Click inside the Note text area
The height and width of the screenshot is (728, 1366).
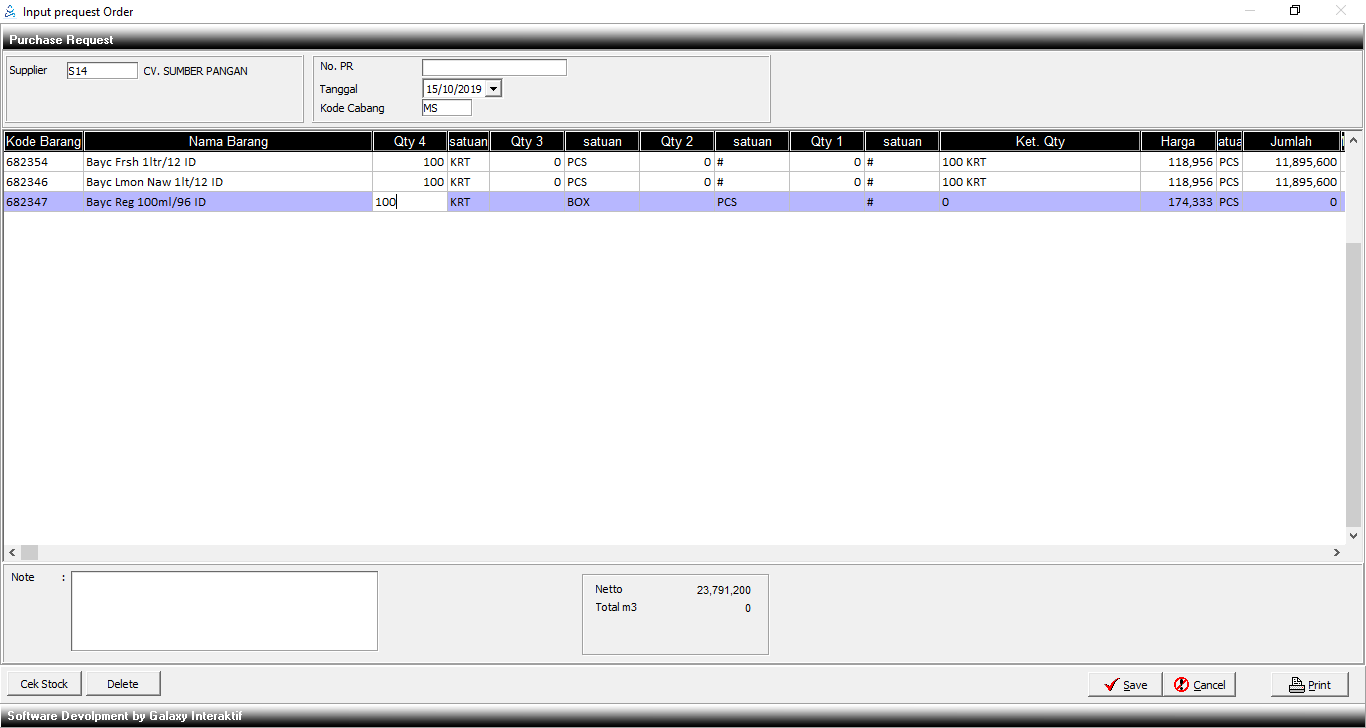point(224,610)
